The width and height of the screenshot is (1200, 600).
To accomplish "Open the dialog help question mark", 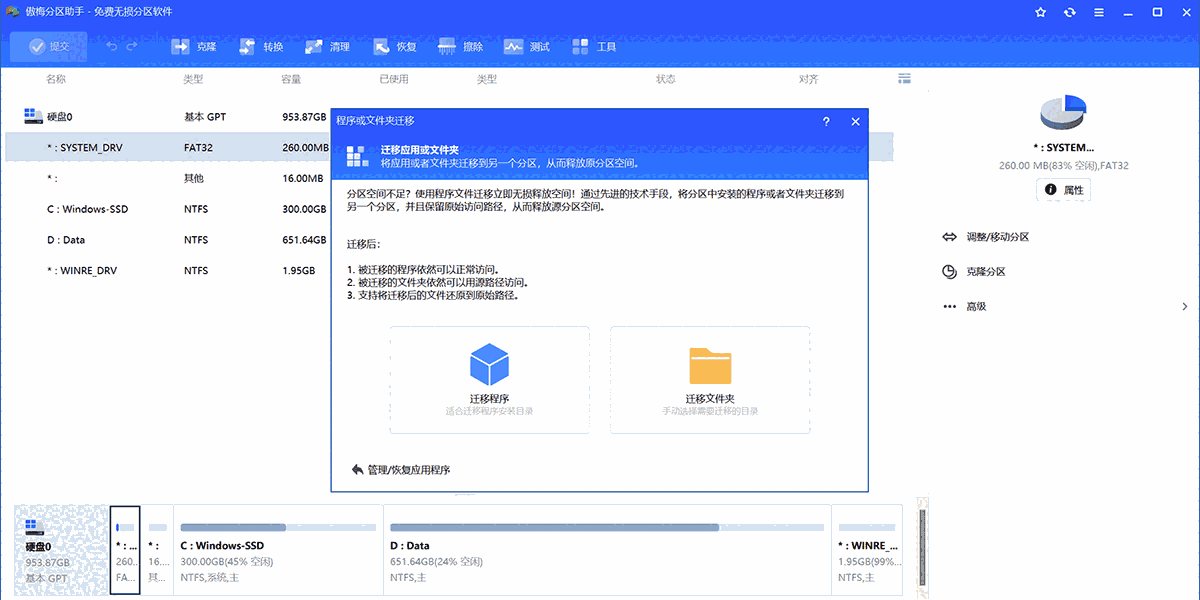I will [x=825, y=121].
